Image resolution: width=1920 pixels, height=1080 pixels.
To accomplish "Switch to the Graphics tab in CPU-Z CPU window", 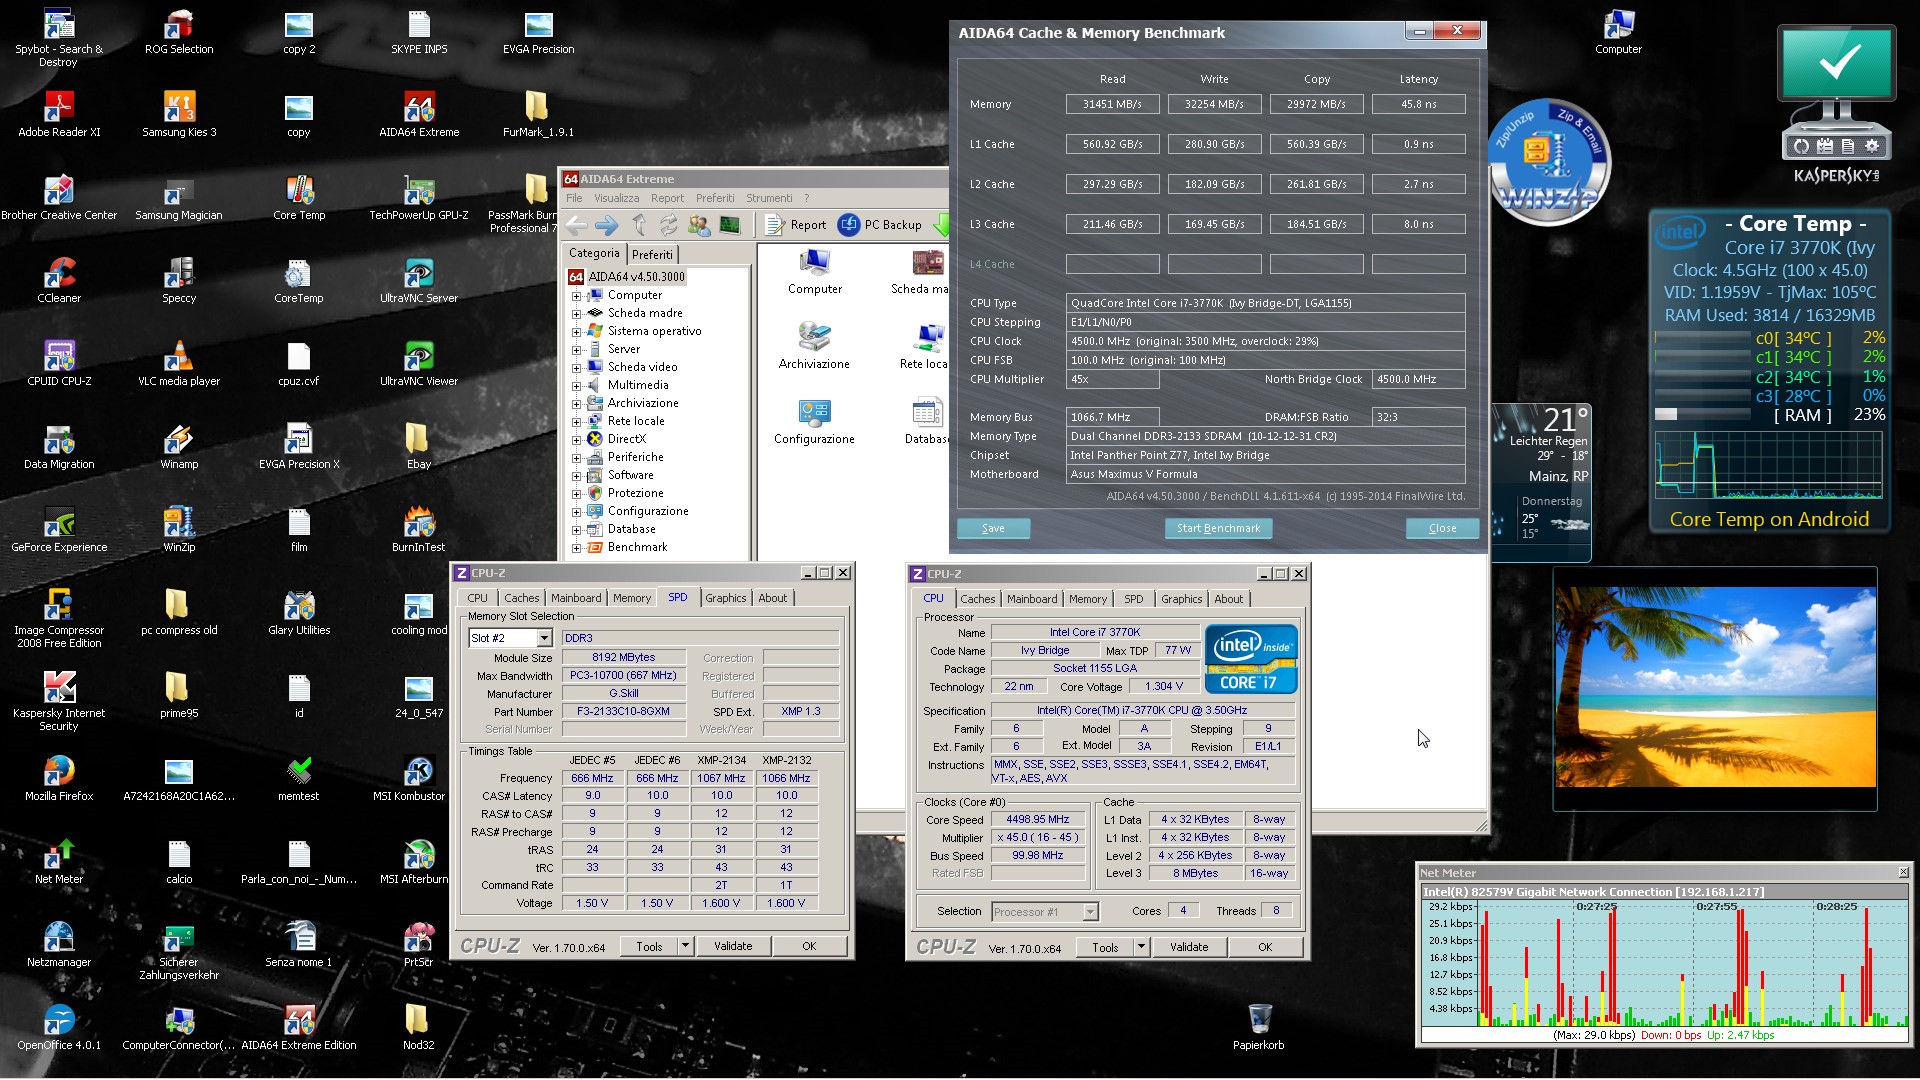I will tap(1181, 599).
